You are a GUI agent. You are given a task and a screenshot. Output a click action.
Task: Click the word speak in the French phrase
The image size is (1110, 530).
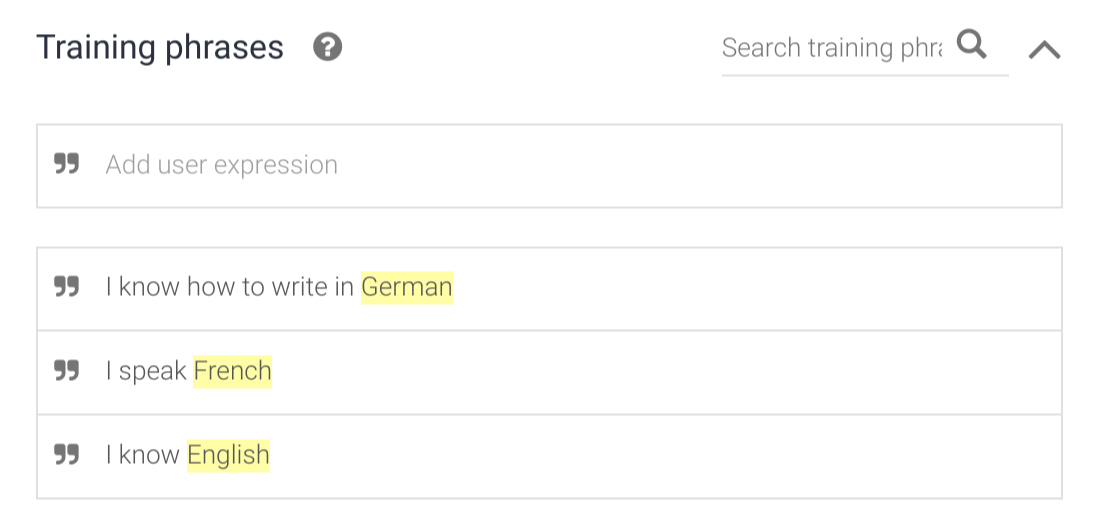point(153,371)
